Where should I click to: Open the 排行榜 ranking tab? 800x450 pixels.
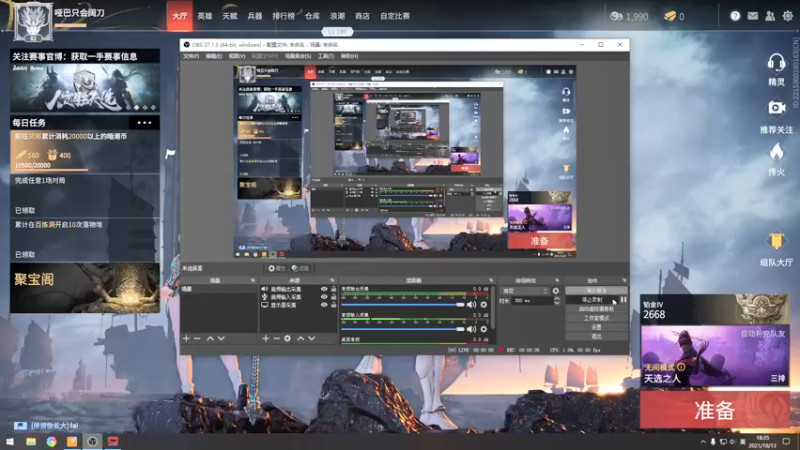click(283, 16)
